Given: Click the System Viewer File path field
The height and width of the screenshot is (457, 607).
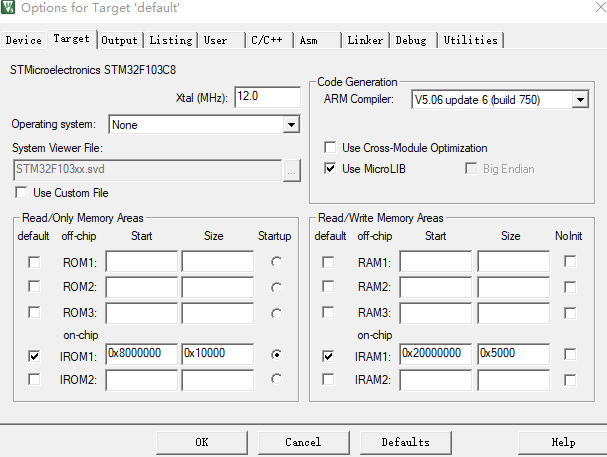Looking at the screenshot, I should (147, 170).
